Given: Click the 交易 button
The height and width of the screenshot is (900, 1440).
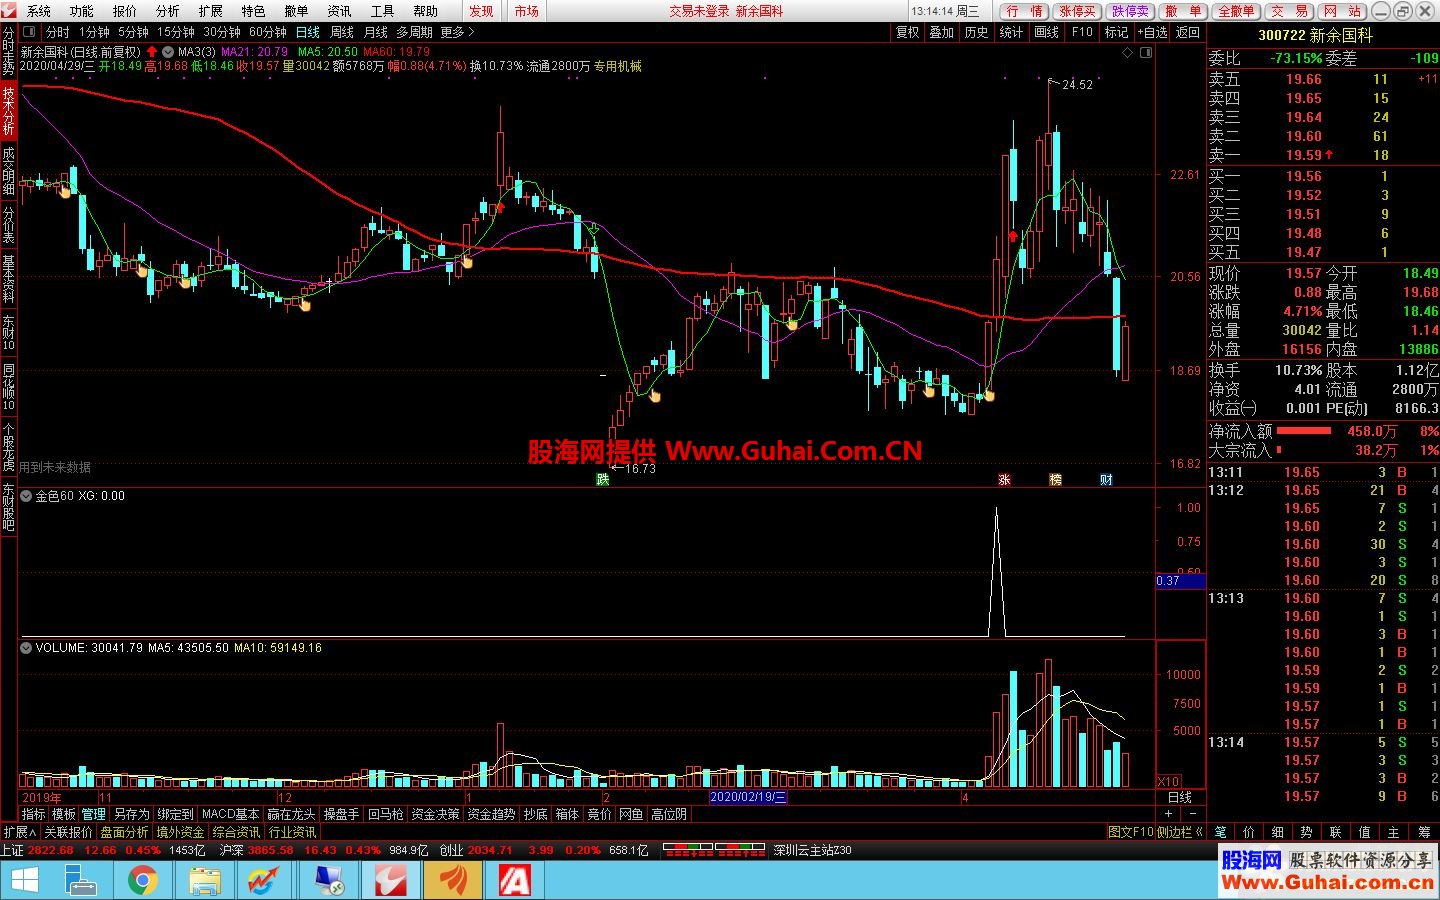Looking at the screenshot, I should pyautogui.click(x=1290, y=11).
